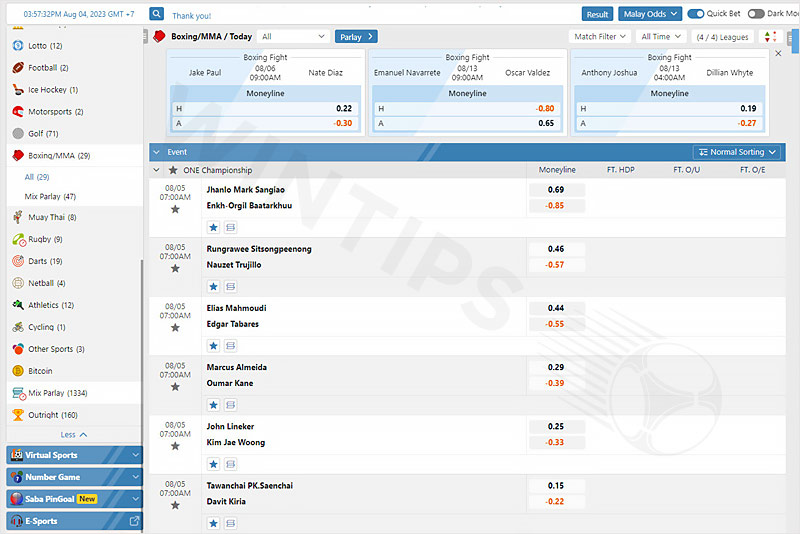This screenshot has height=534, width=800.
Task: Bet 0.22 home odds for Jake Paul
Action: tap(265, 109)
